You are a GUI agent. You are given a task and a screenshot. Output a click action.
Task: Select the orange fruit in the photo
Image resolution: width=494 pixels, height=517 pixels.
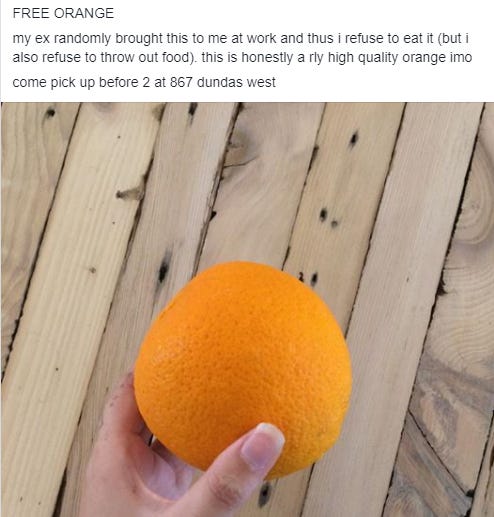243,369
